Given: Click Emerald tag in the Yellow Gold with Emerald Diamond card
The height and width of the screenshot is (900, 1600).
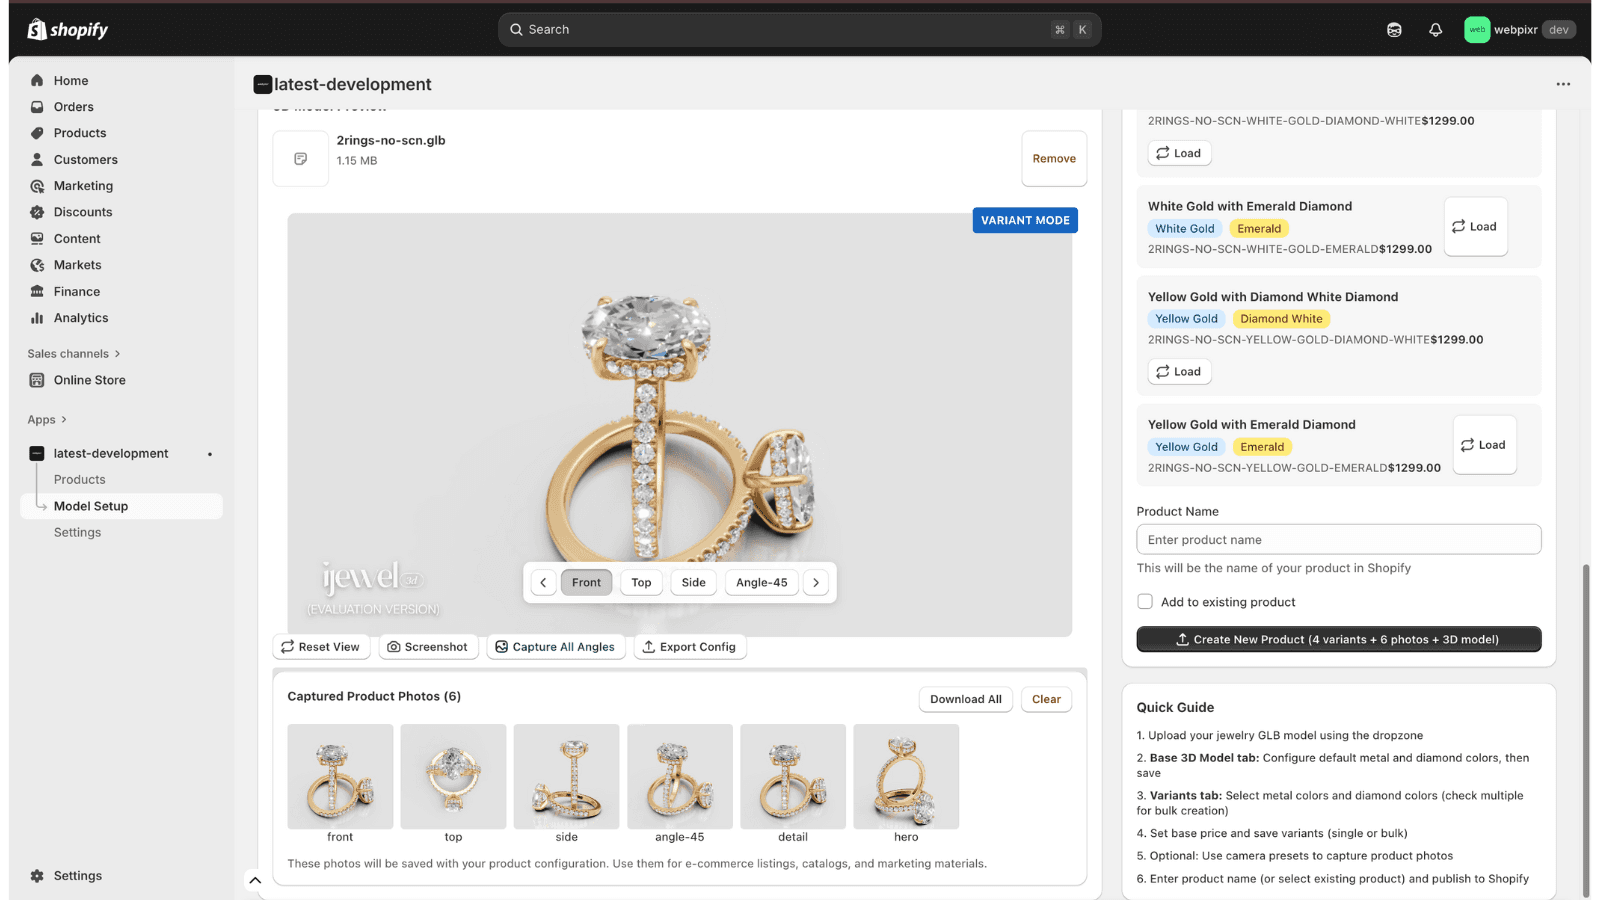Looking at the screenshot, I should point(1262,447).
